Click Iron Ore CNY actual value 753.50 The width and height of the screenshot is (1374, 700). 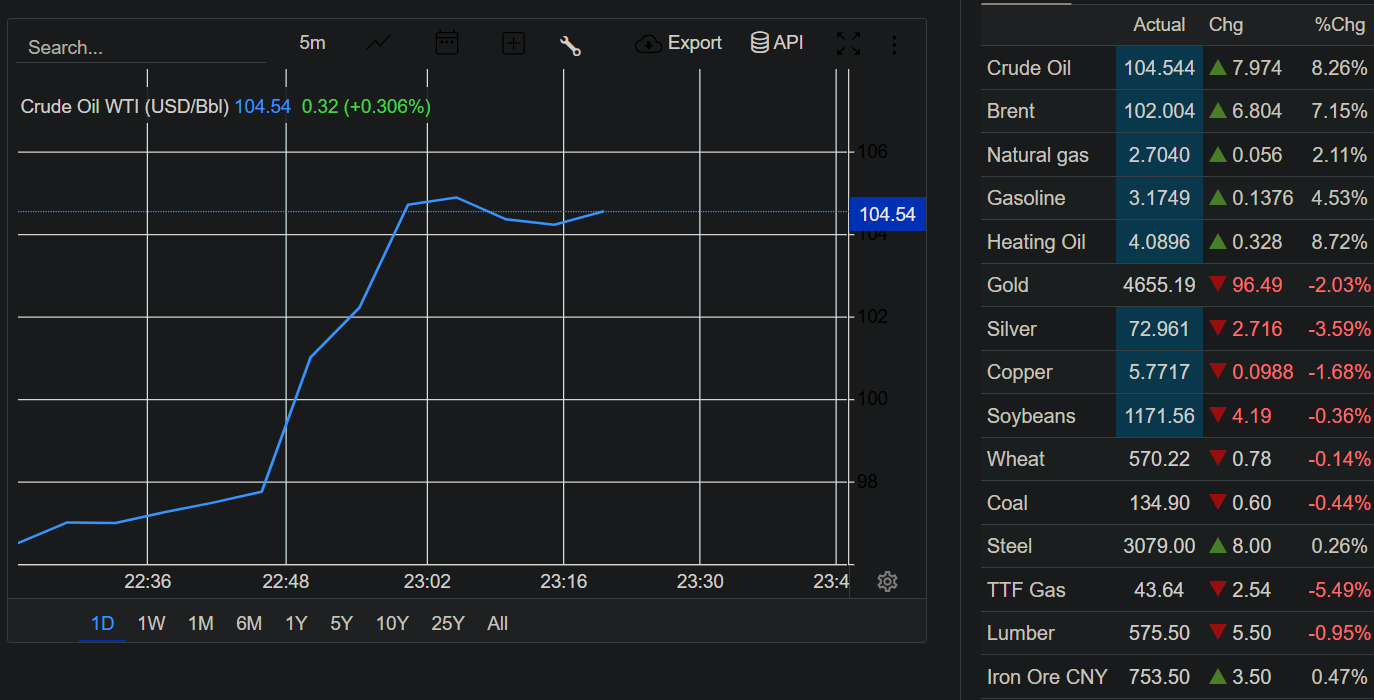point(1159,677)
